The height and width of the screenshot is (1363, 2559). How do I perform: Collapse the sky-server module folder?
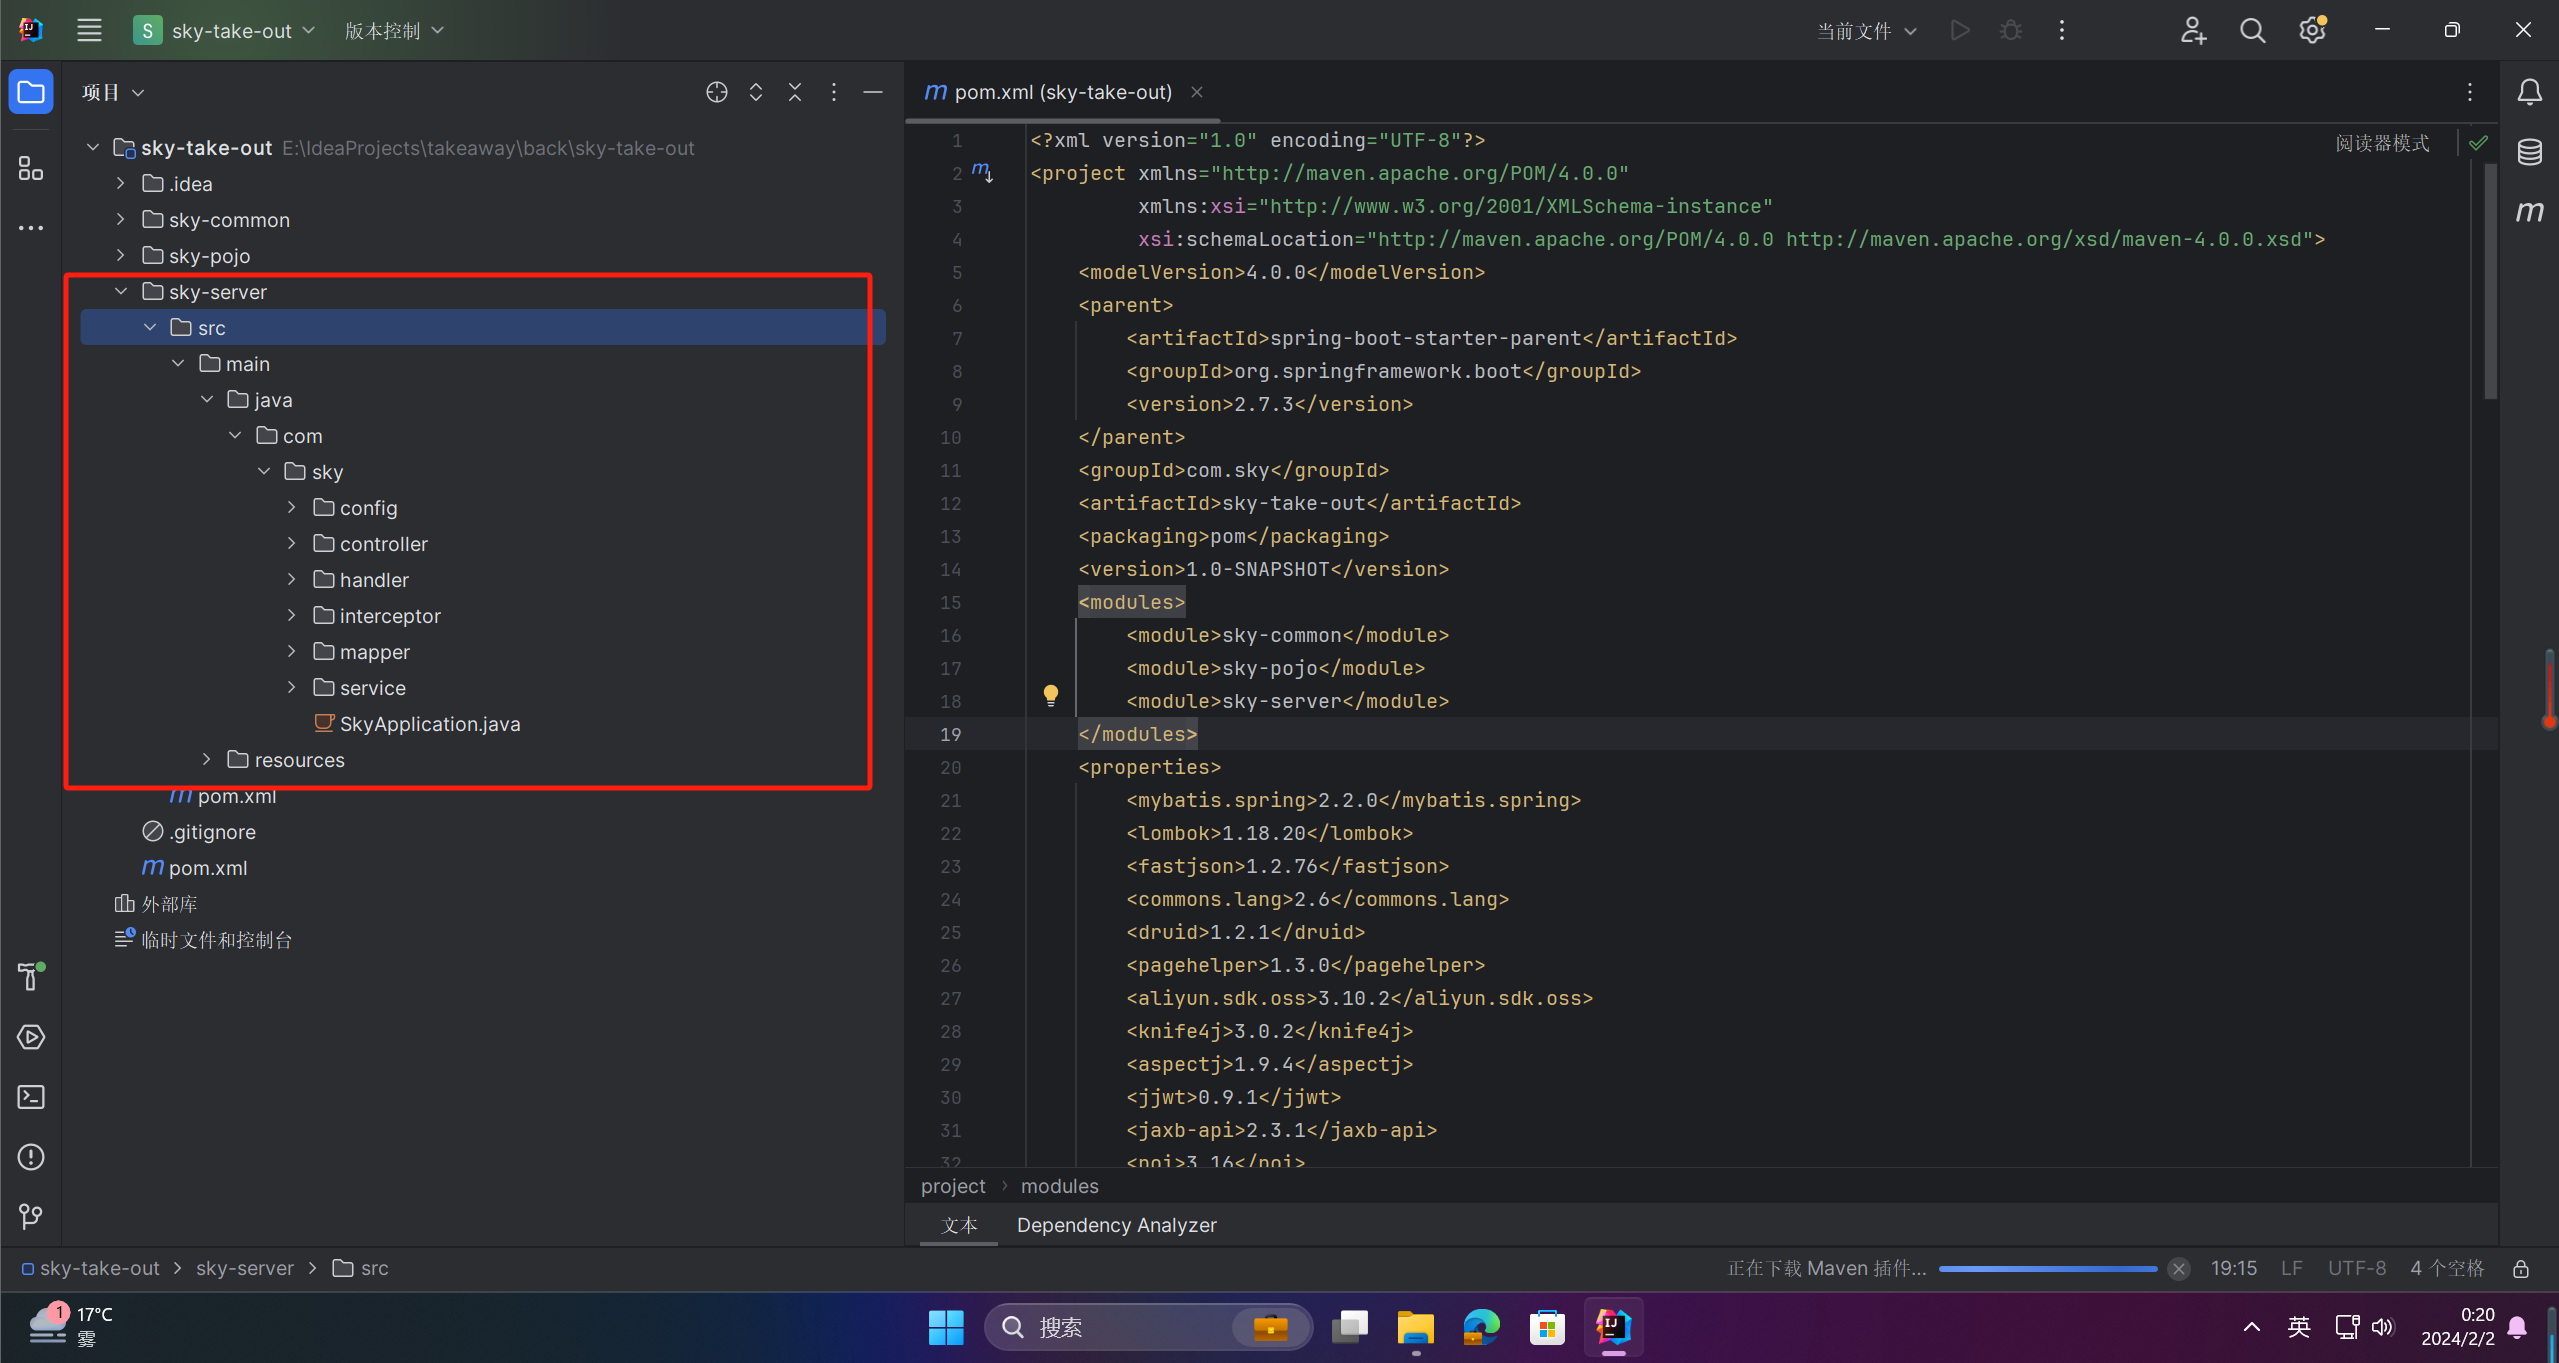coord(121,292)
